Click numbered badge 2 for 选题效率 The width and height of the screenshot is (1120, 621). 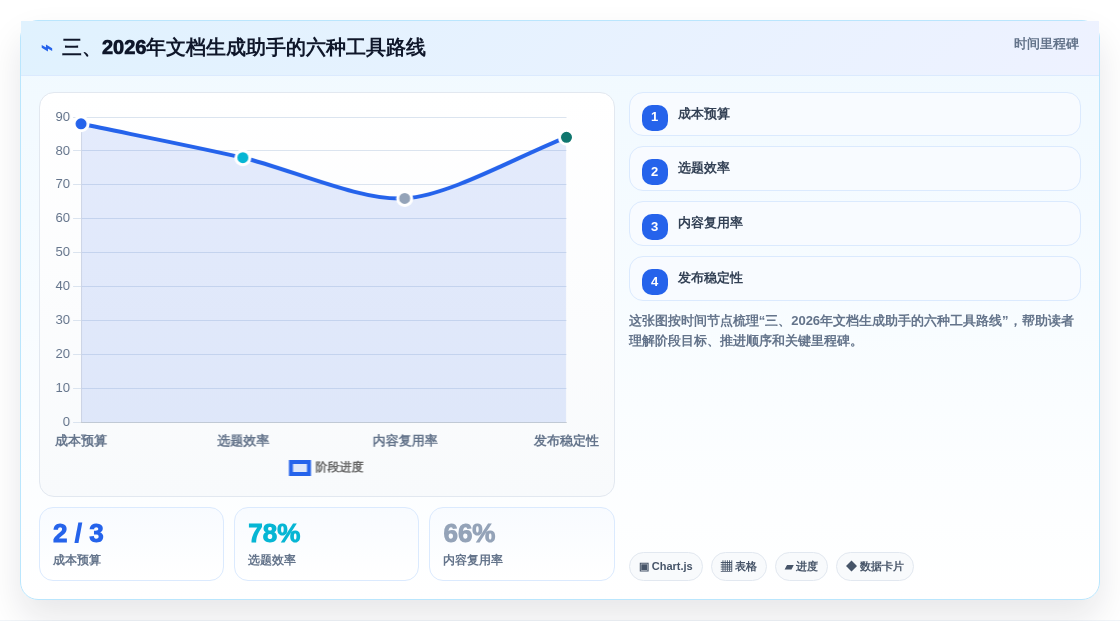click(654, 172)
